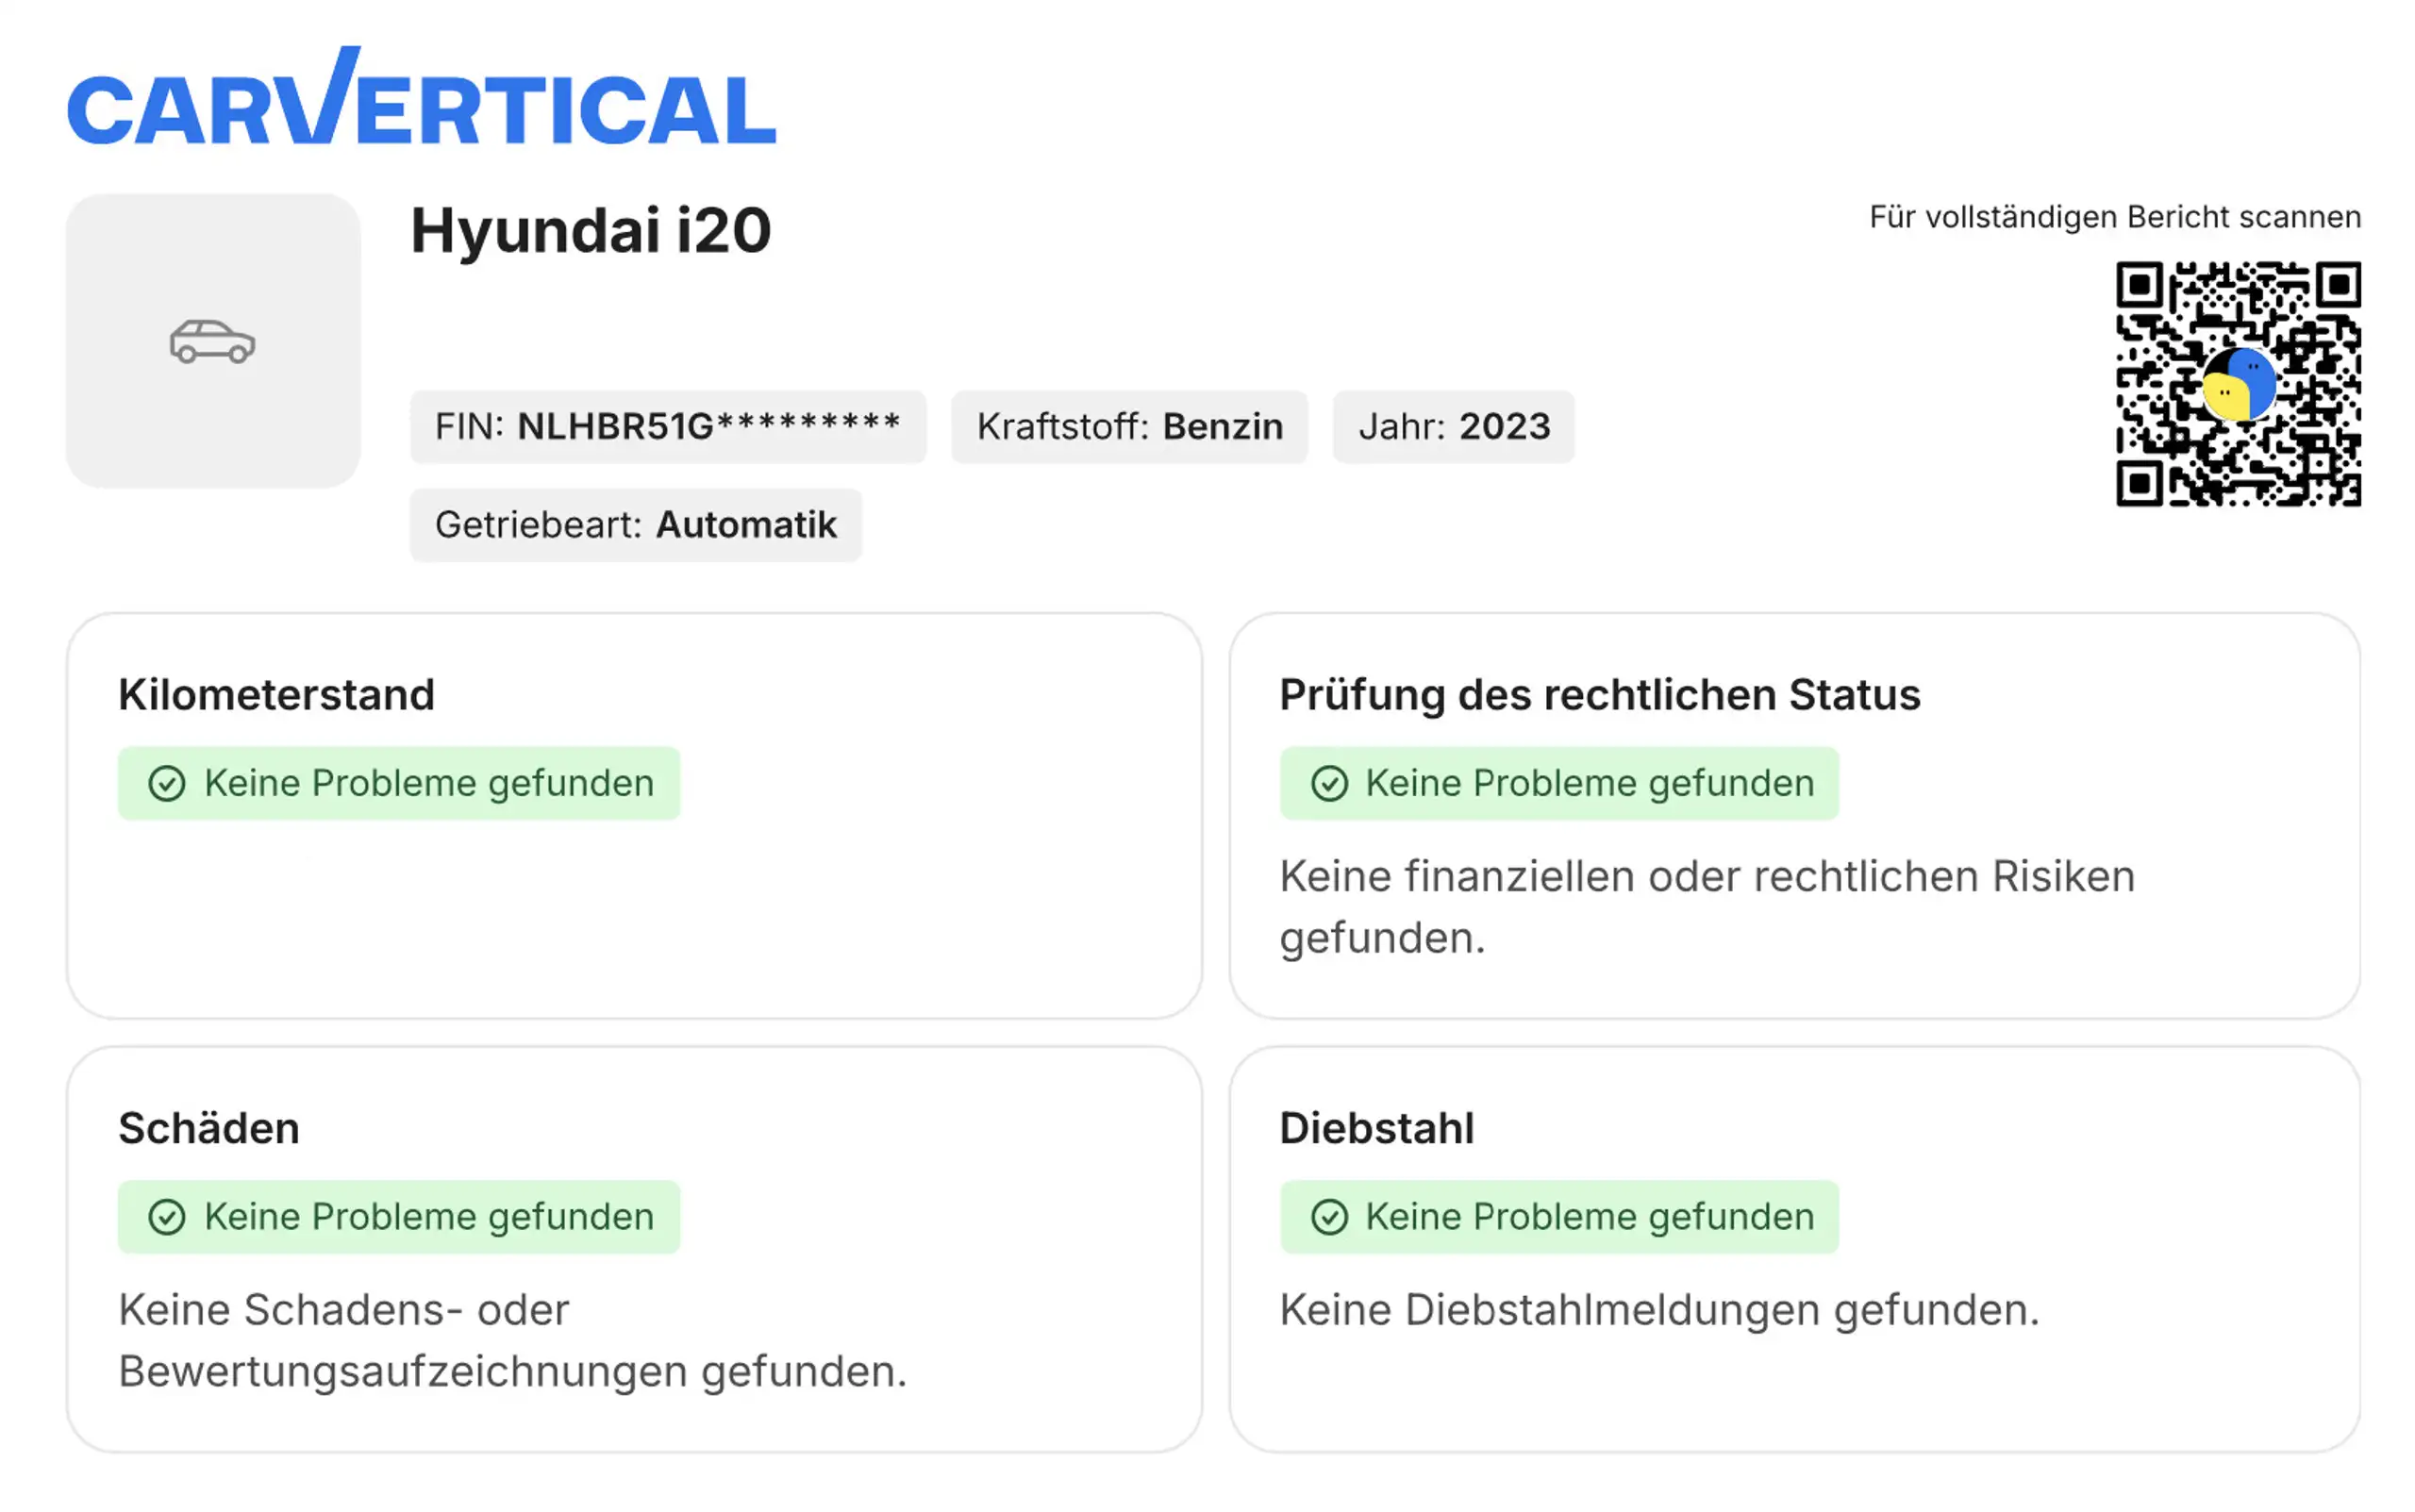Viewport: 2415px width, 1512px height.
Task: Click the checkmark icon under Diebstahl
Action: pyautogui.click(x=1329, y=1217)
